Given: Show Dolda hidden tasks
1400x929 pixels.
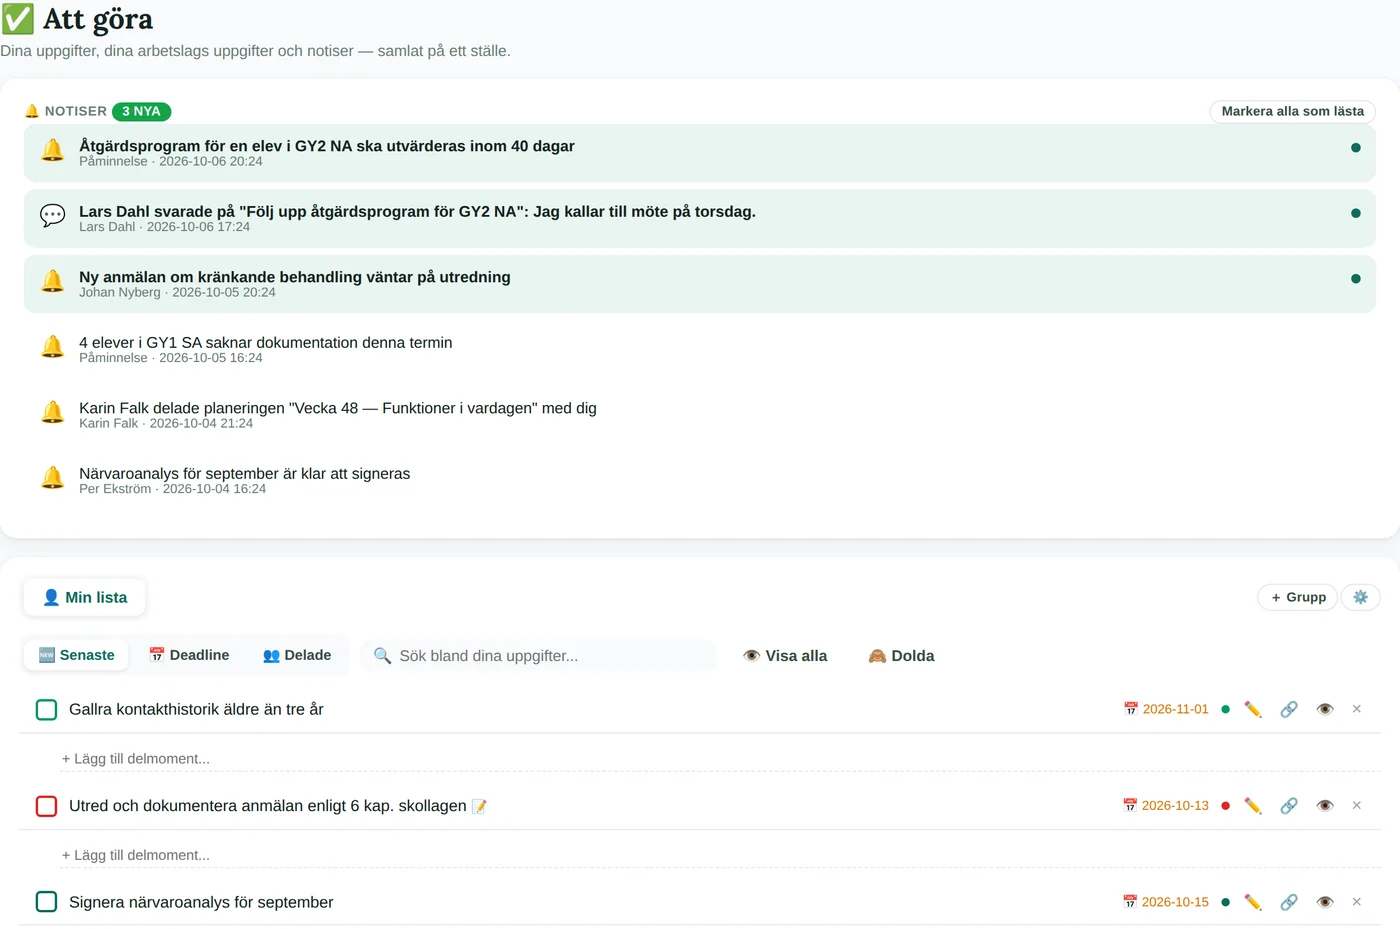Looking at the screenshot, I should pyautogui.click(x=901, y=656).
